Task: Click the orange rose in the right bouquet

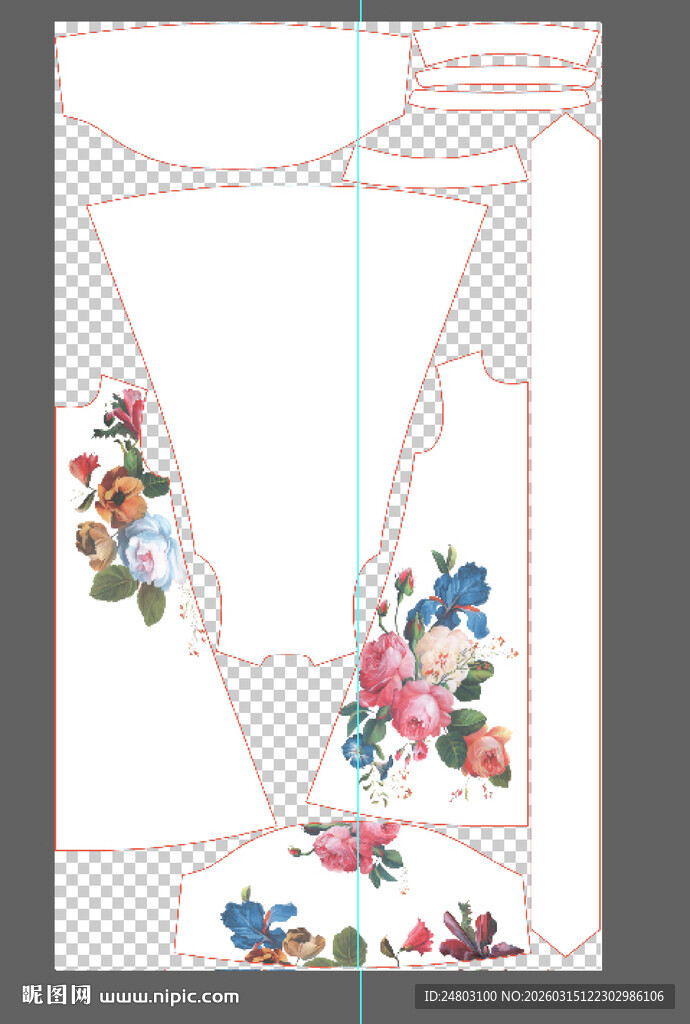Action: click(487, 752)
